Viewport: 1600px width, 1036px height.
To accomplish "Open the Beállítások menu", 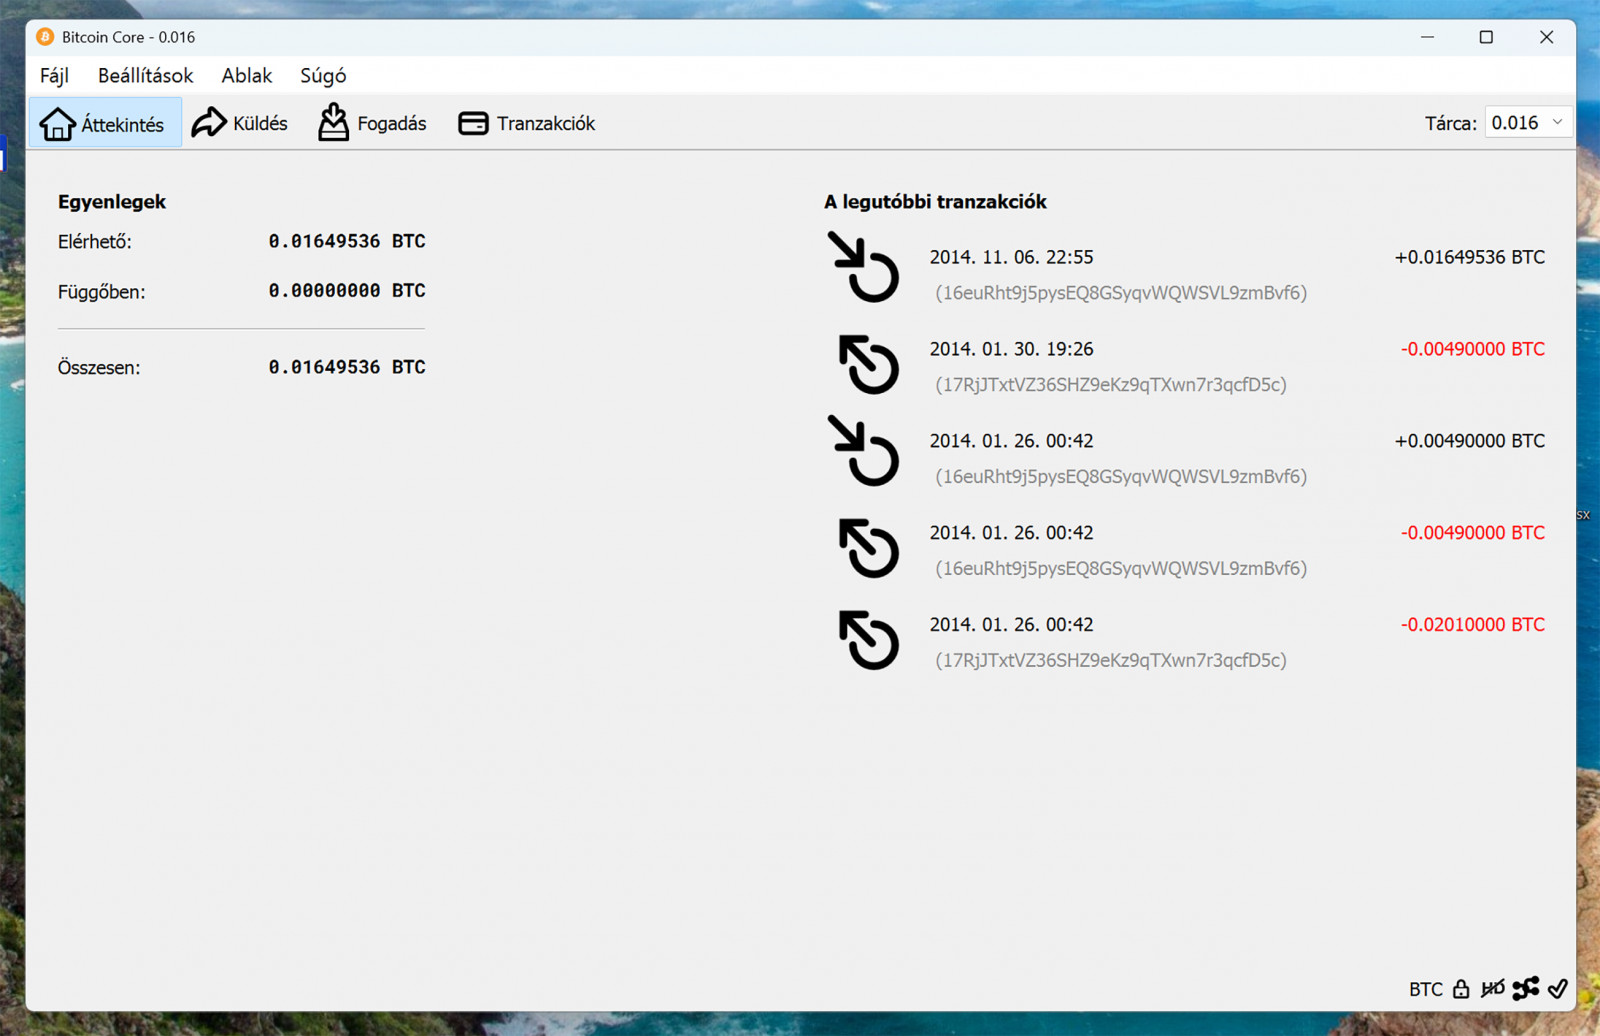I will tap(145, 76).
